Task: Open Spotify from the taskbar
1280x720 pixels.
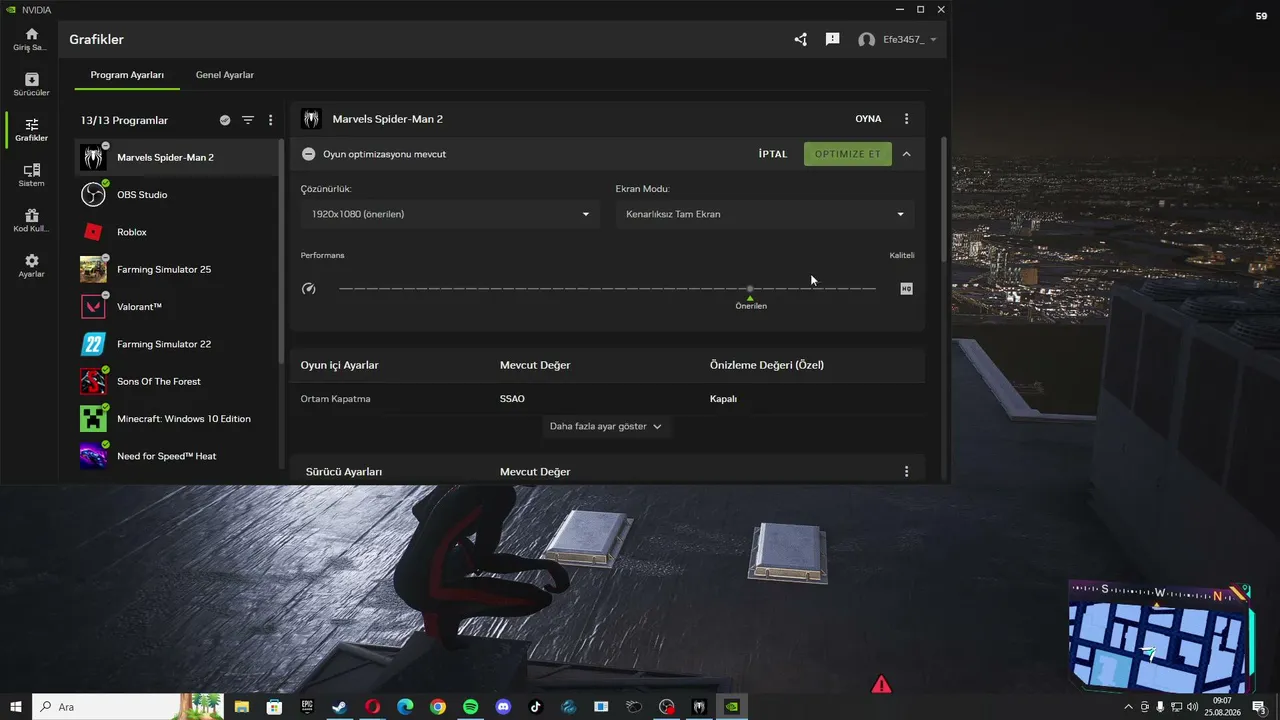Action: 470,707
